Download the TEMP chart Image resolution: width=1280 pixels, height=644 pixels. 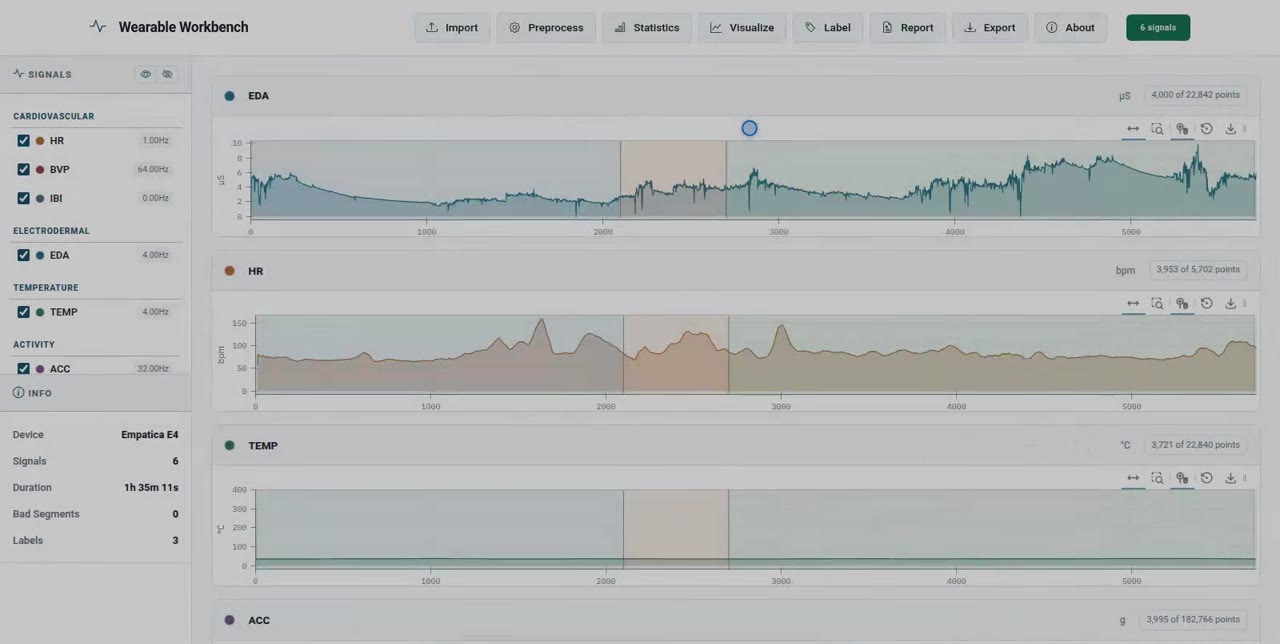click(x=1231, y=478)
